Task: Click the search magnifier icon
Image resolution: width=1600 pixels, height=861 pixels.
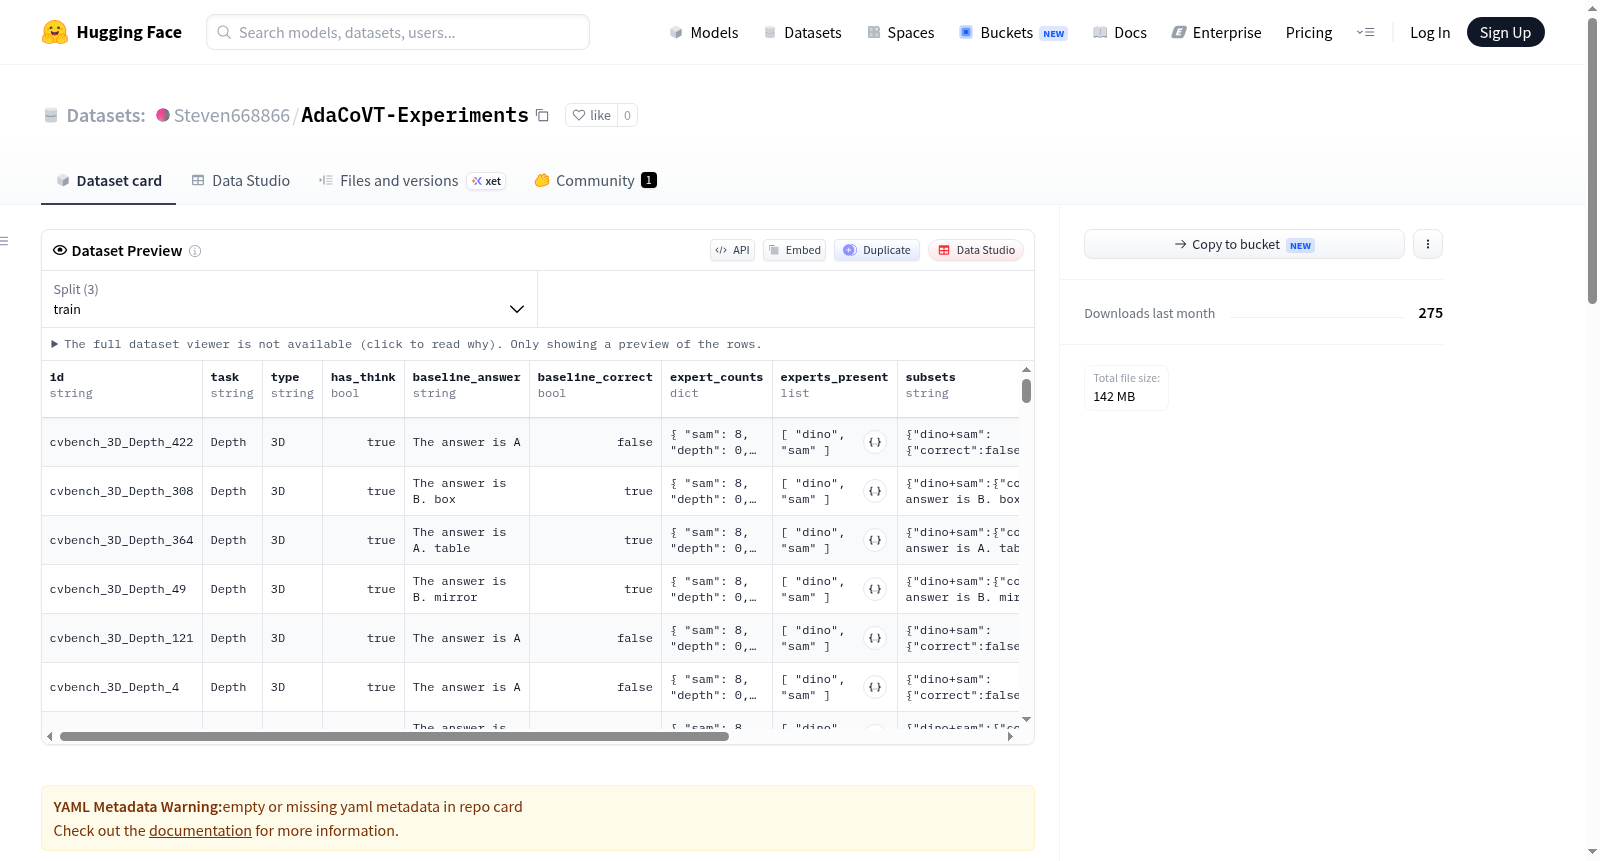Action: [x=224, y=32]
